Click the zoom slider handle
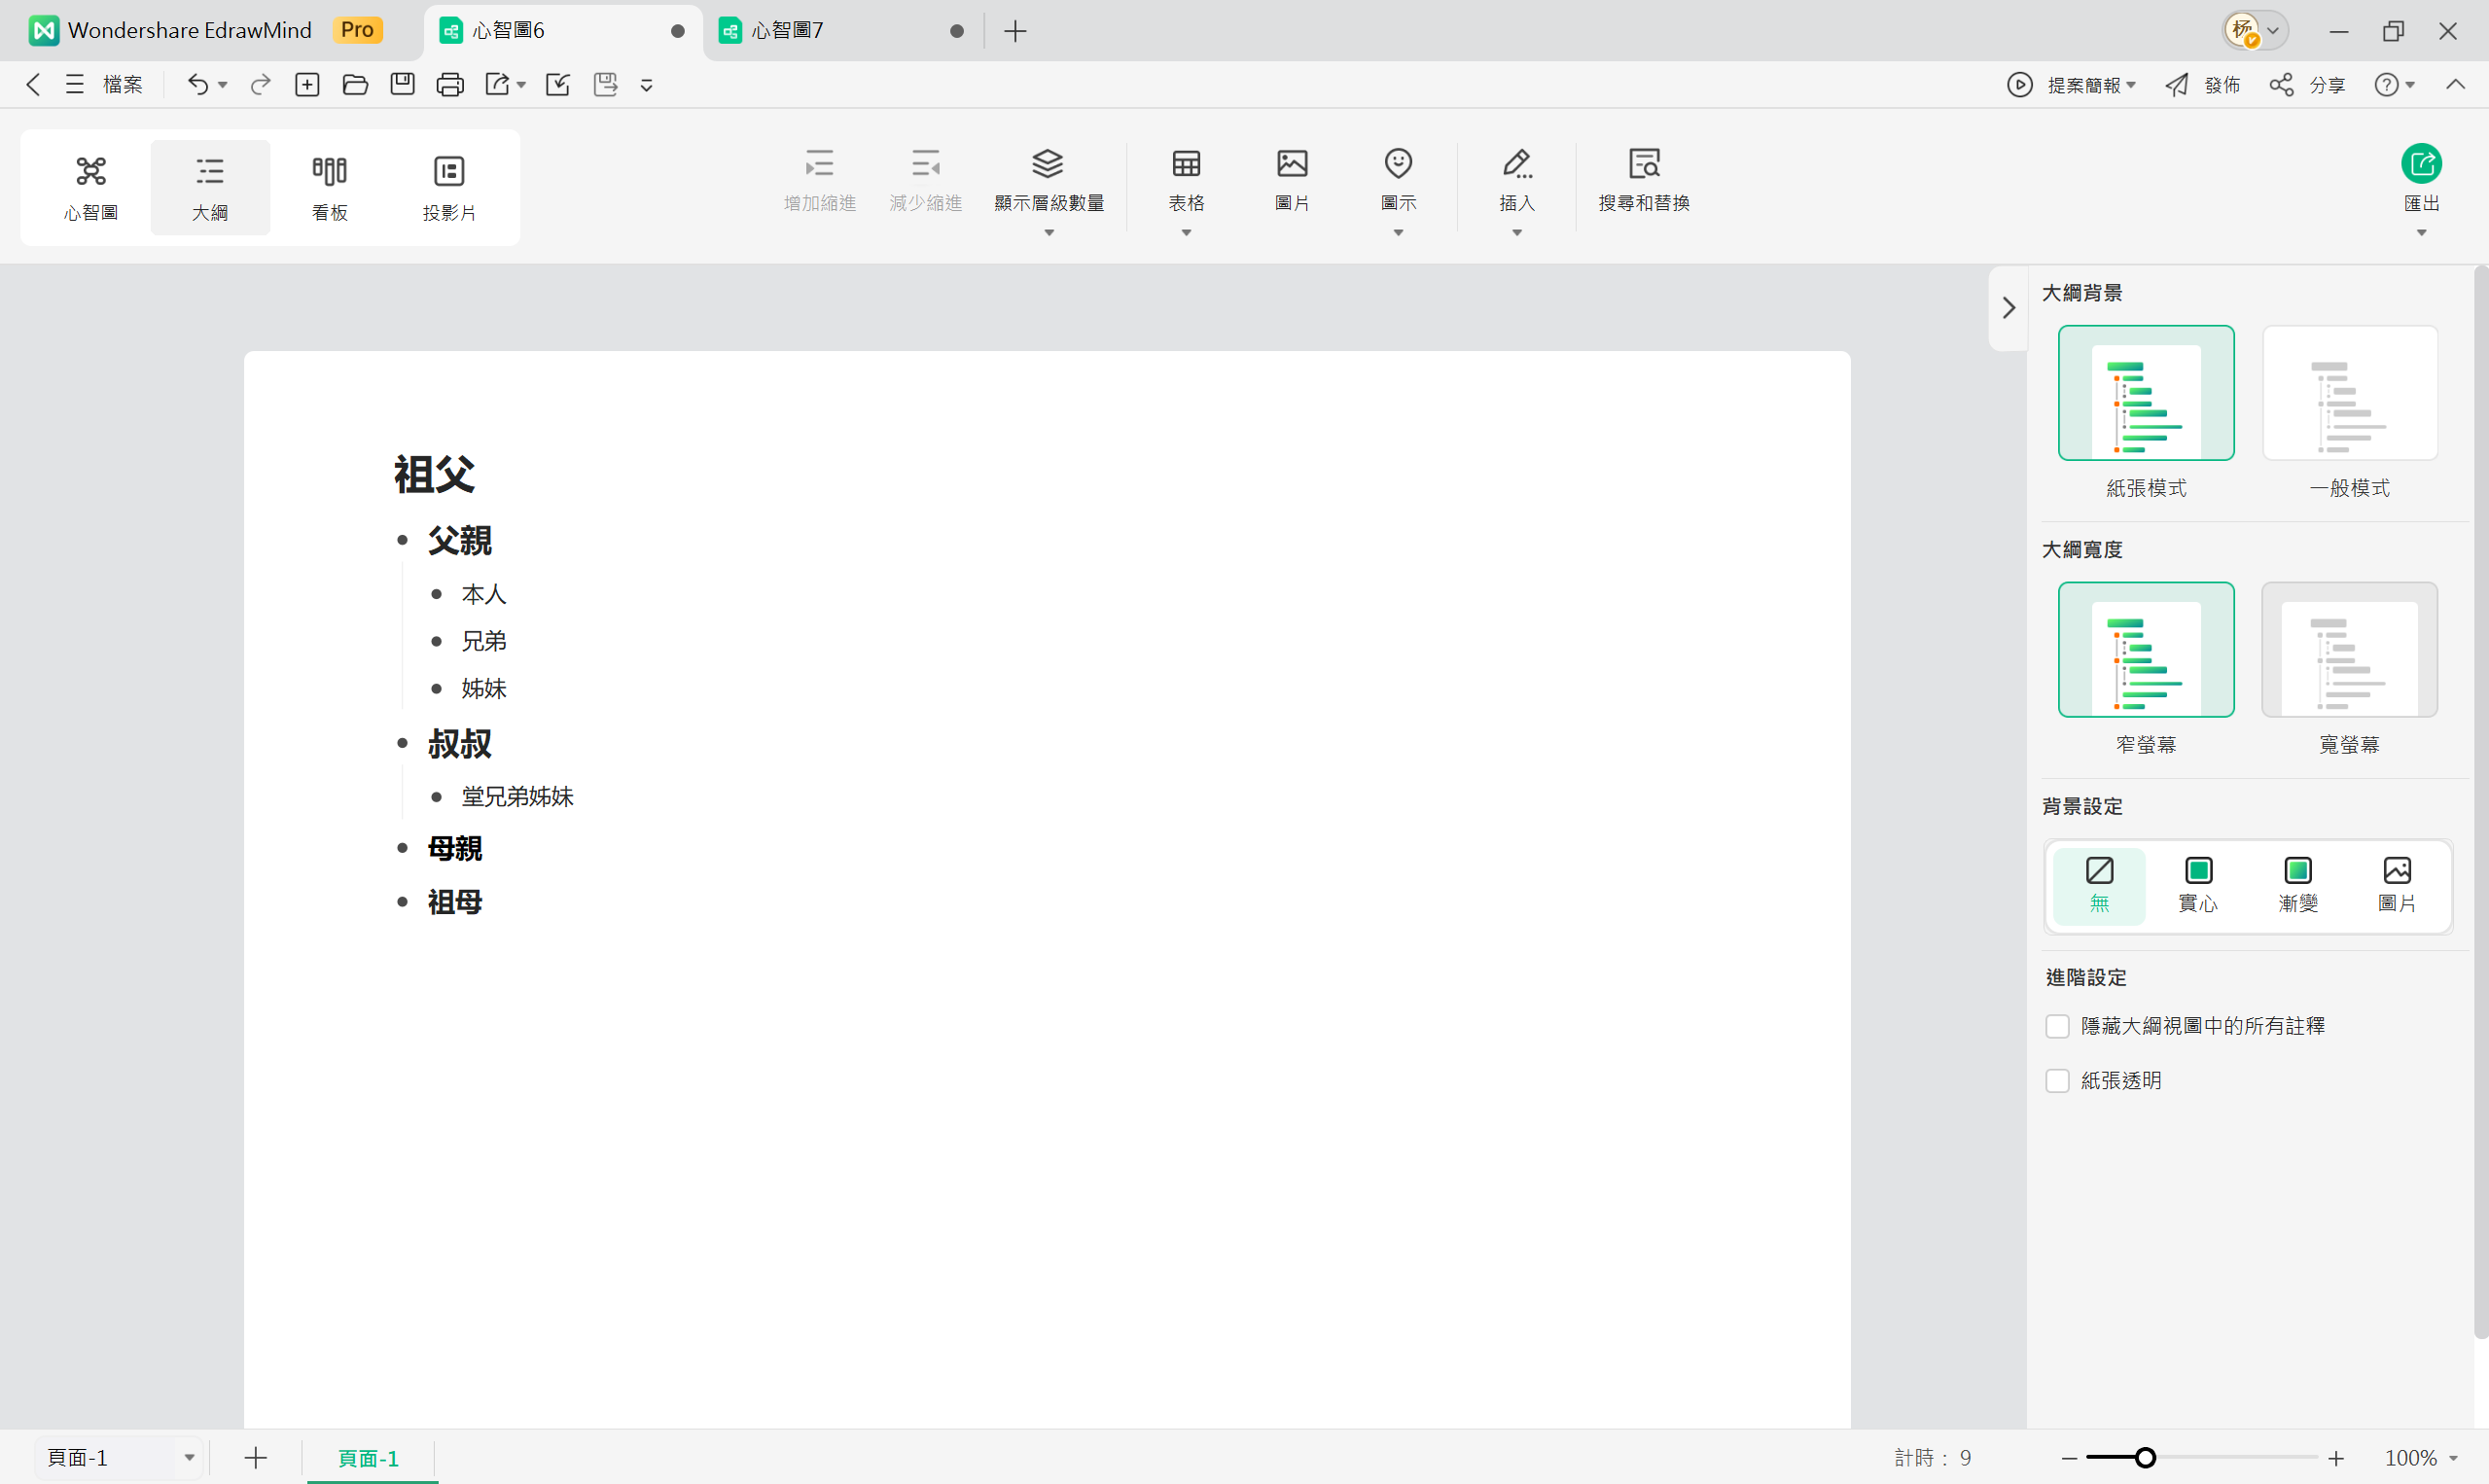 coord(2145,1458)
